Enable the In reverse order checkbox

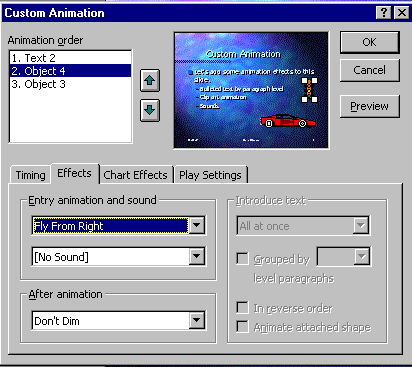click(x=242, y=307)
